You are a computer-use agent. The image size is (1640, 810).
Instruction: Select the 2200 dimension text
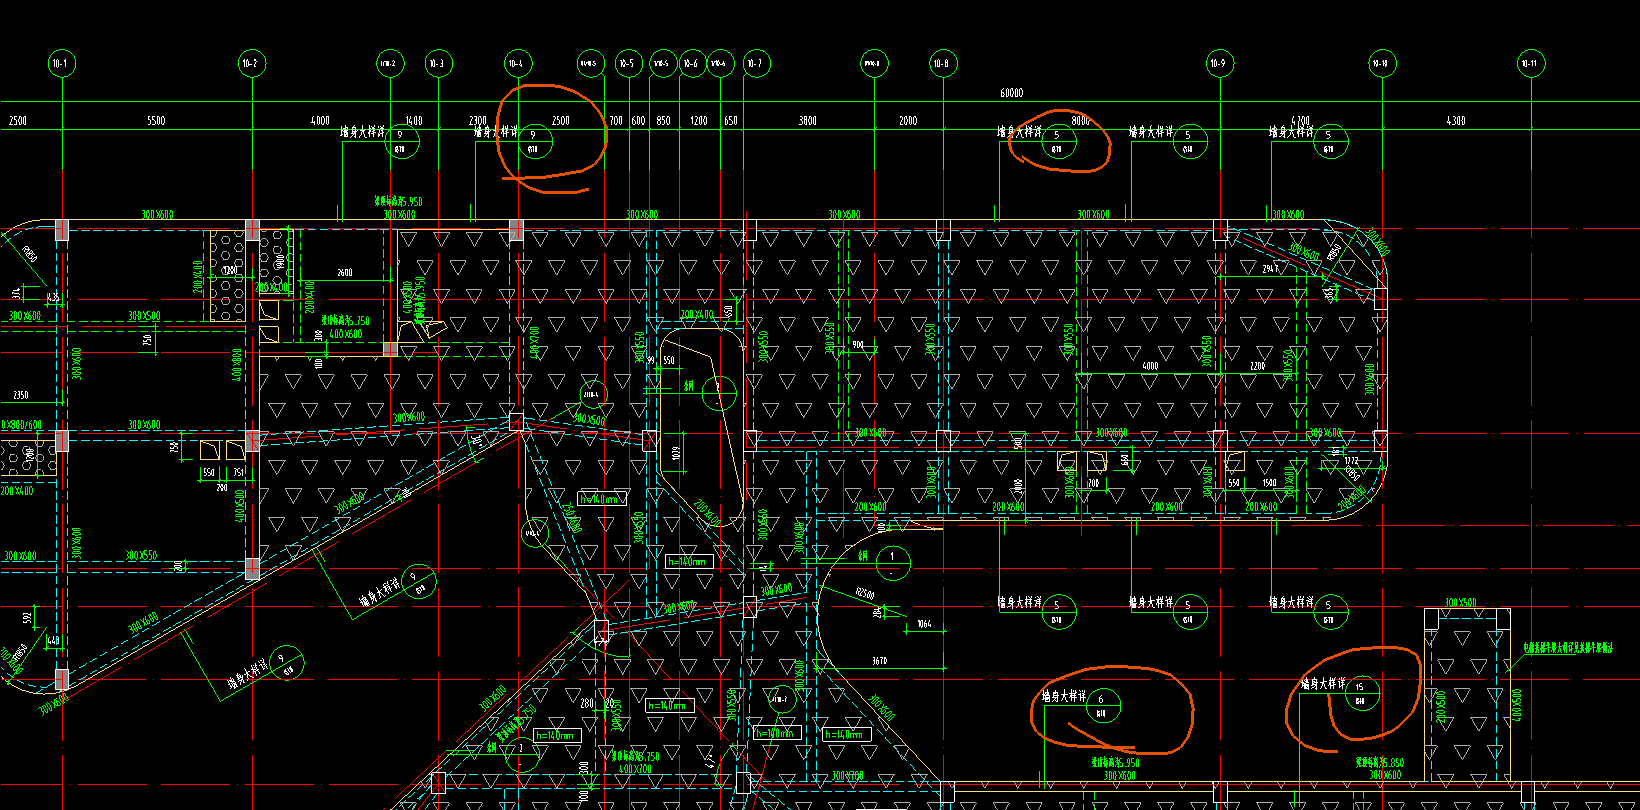coord(1257,366)
